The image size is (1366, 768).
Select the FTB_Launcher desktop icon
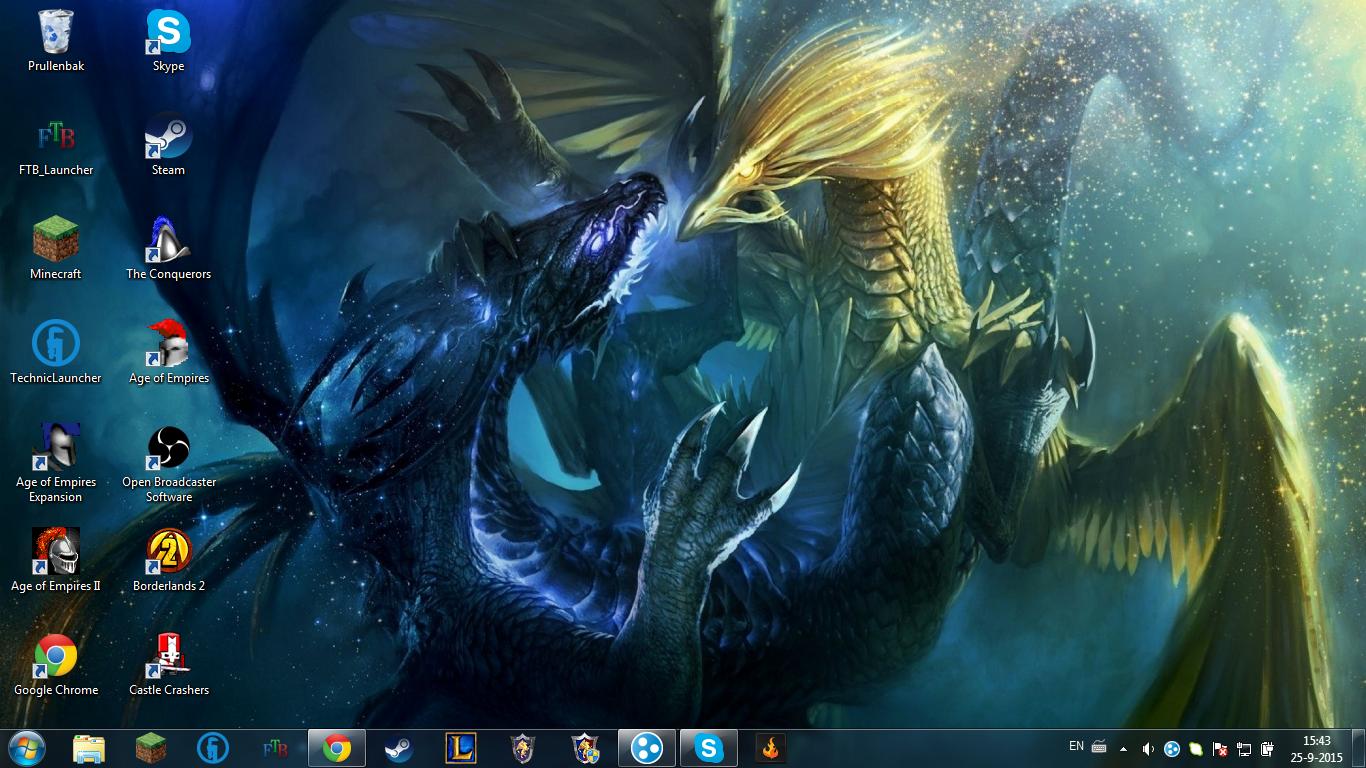56,145
